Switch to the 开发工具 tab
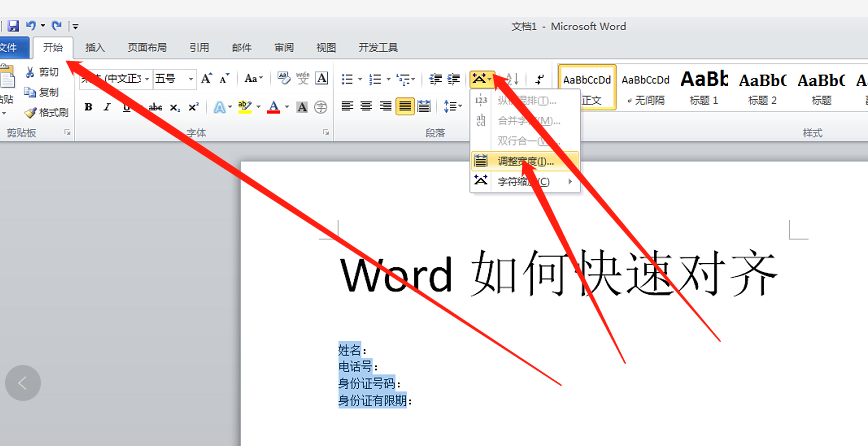 pos(378,48)
